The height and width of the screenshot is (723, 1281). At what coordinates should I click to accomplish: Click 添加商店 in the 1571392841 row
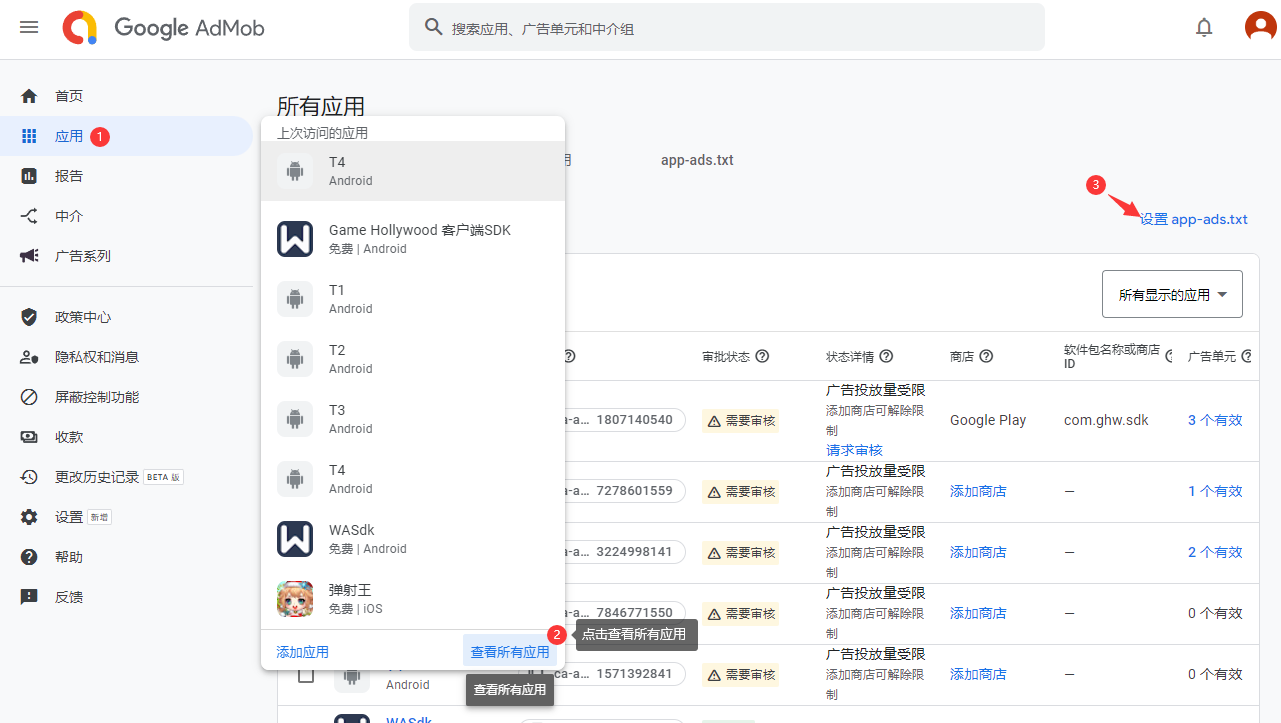point(978,674)
